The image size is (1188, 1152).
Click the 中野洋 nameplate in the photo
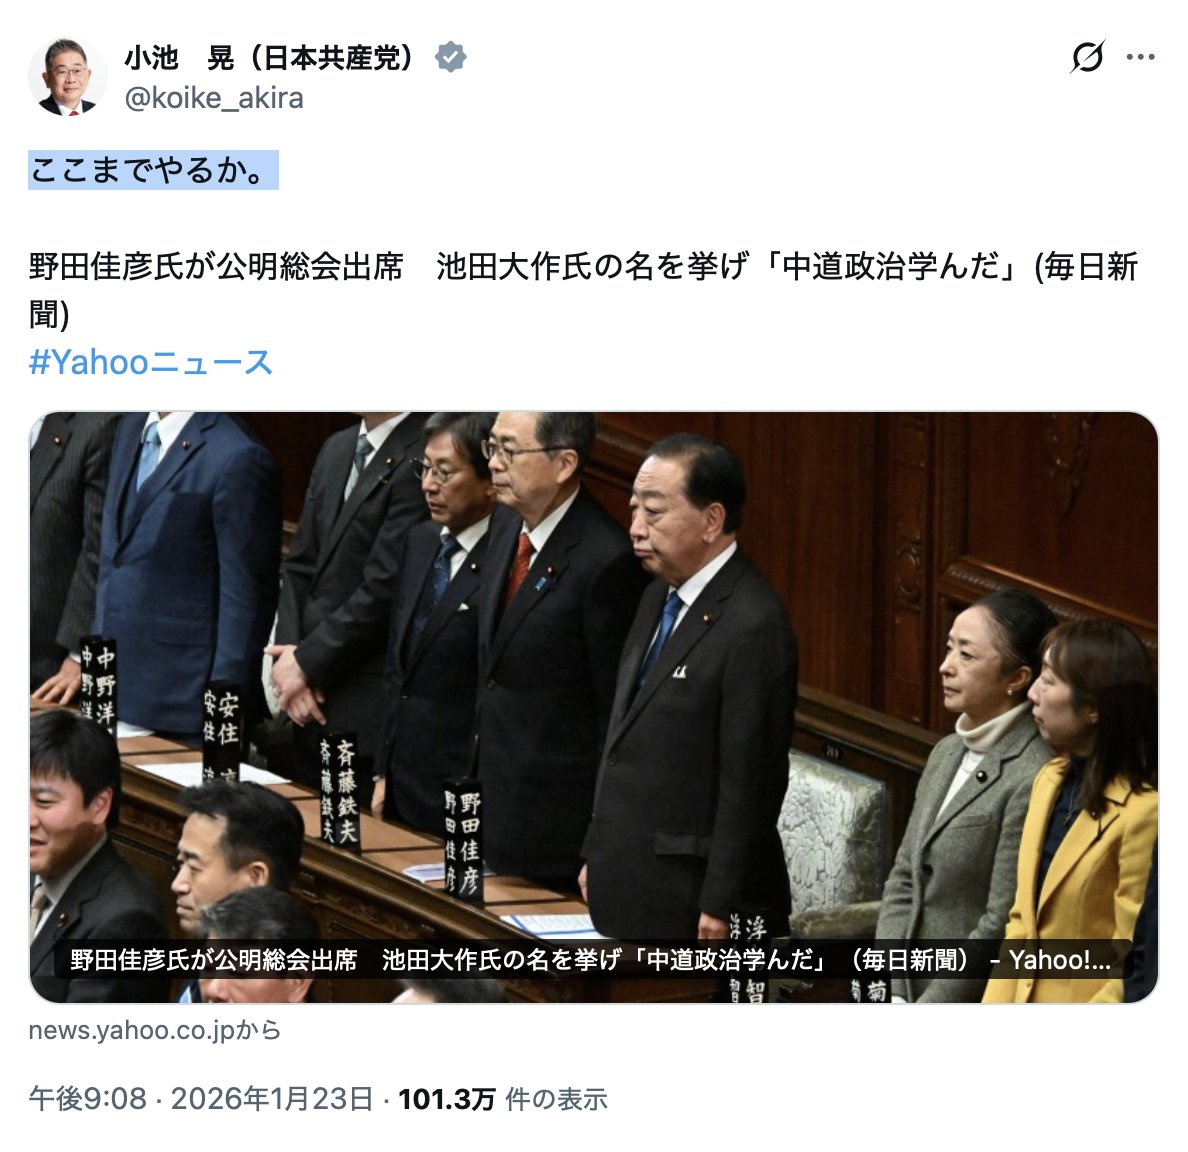(x=99, y=682)
